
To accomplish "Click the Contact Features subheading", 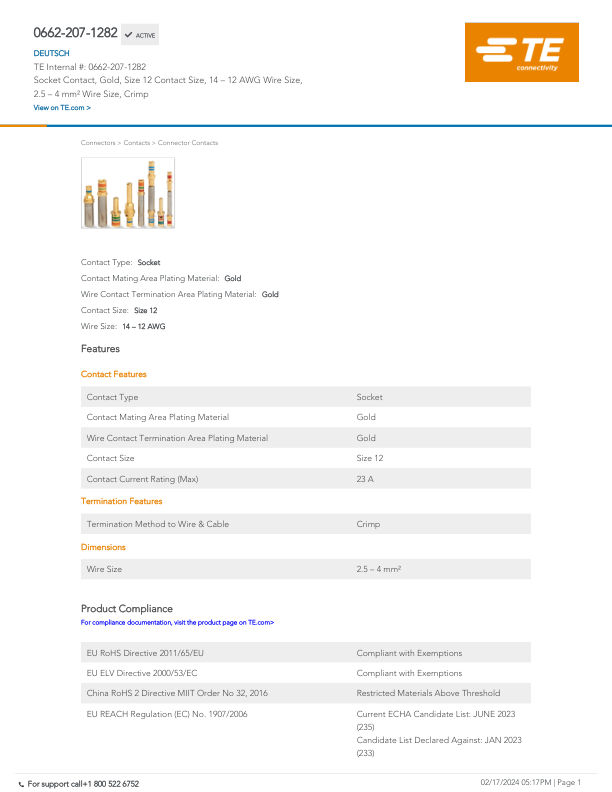I will (114, 374).
